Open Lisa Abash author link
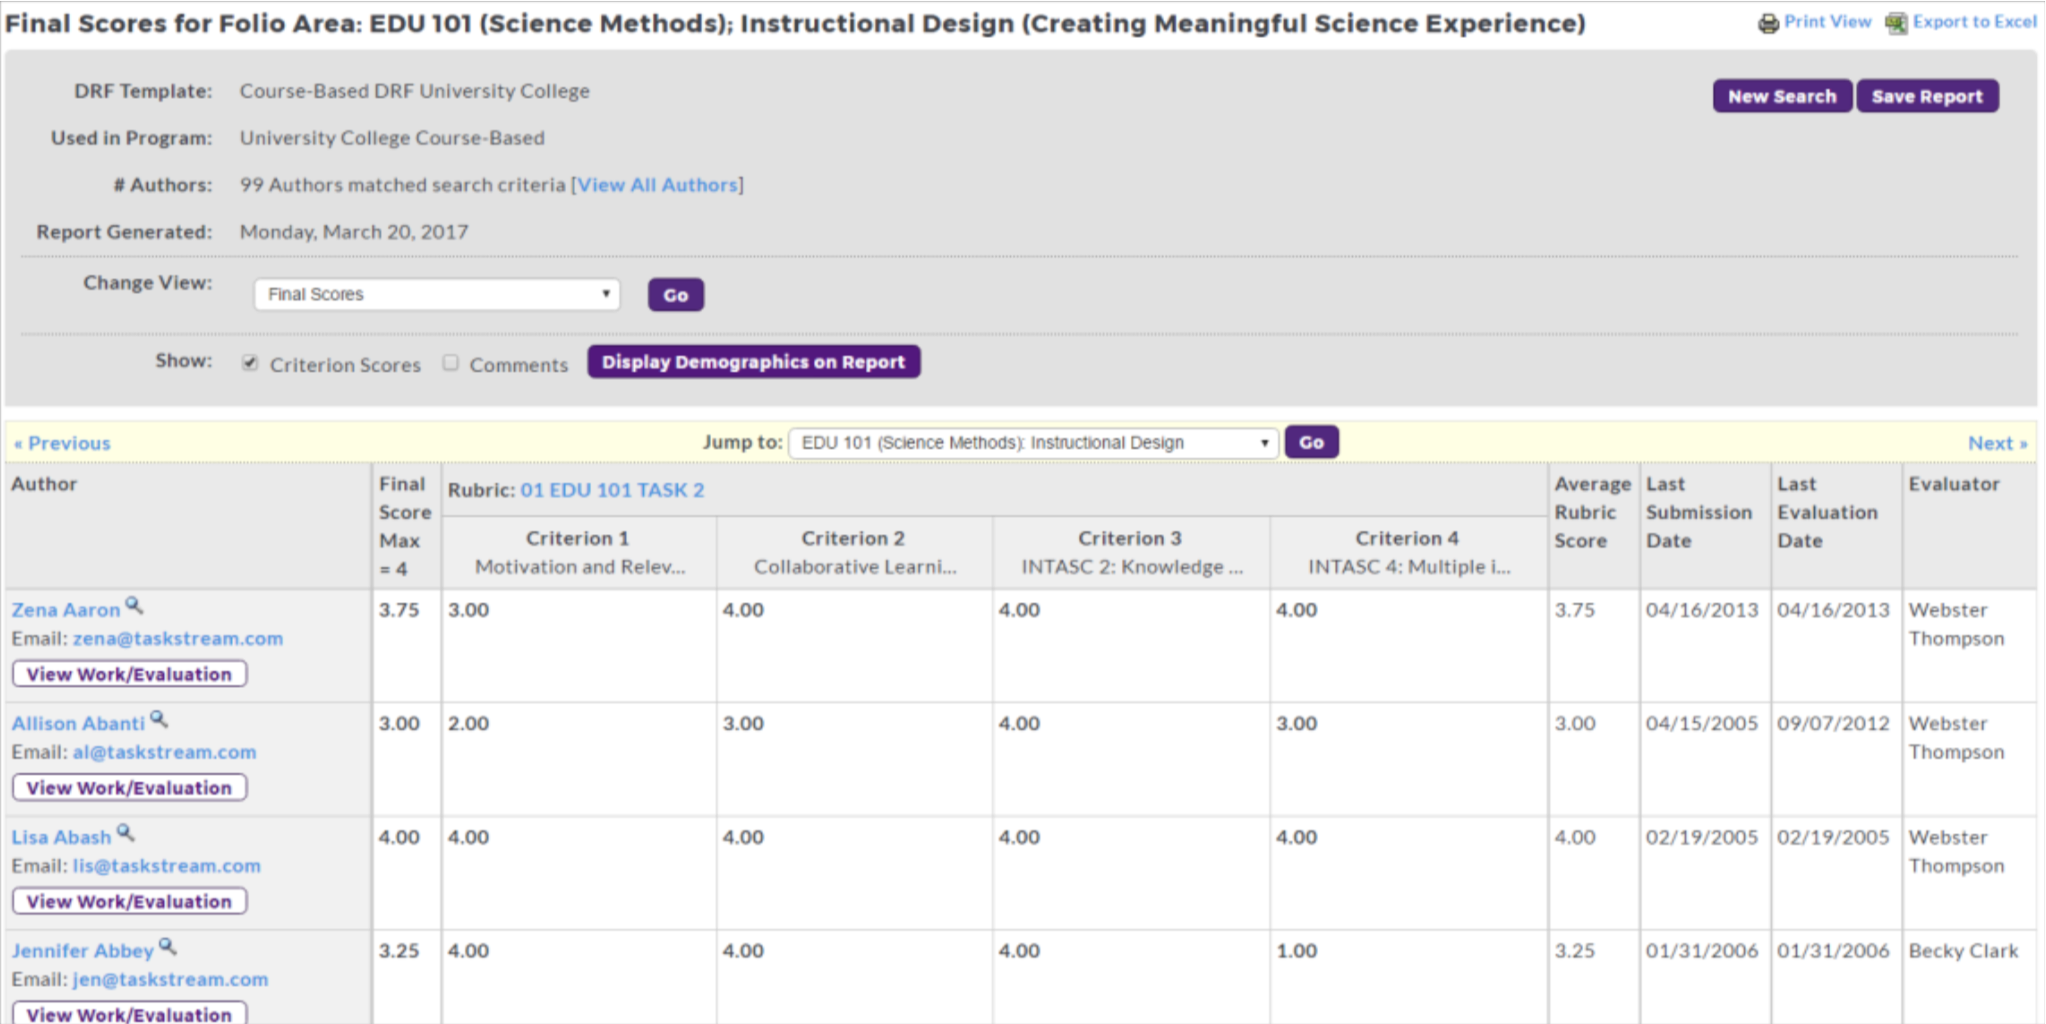2046x1024 pixels. click(61, 837)
